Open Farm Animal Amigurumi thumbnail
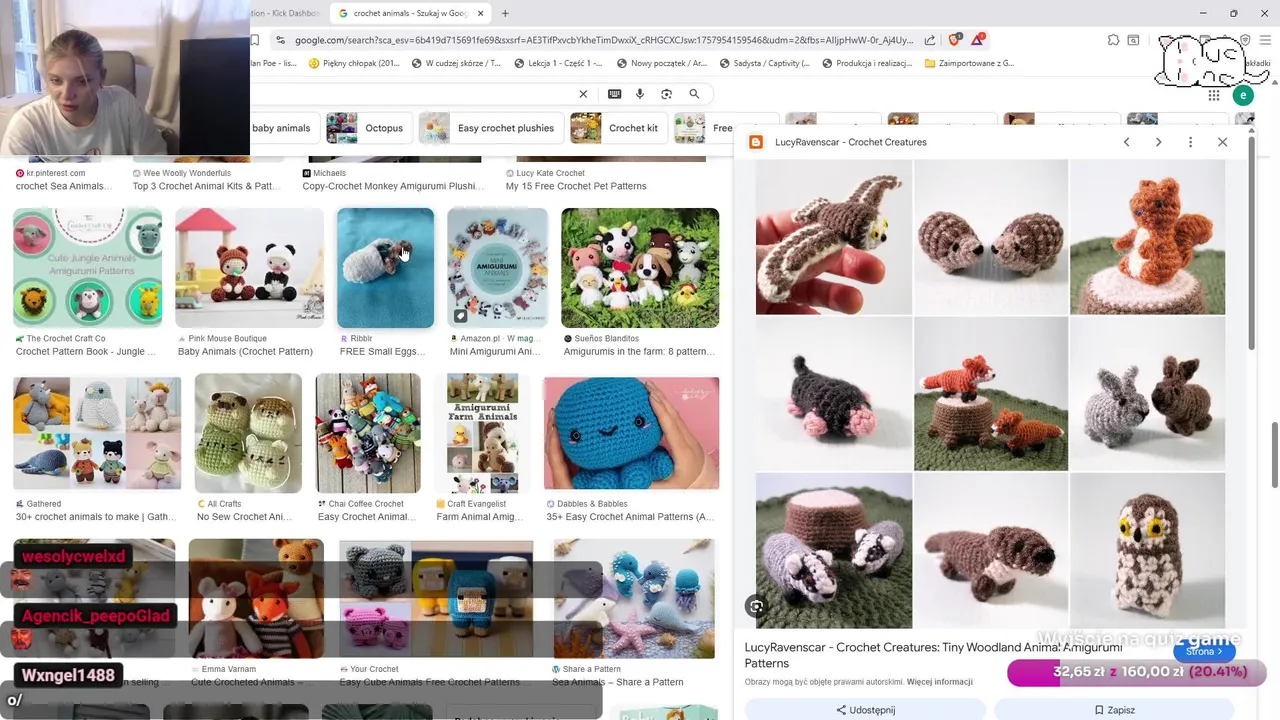1280x720 pixels. [482, 433]
